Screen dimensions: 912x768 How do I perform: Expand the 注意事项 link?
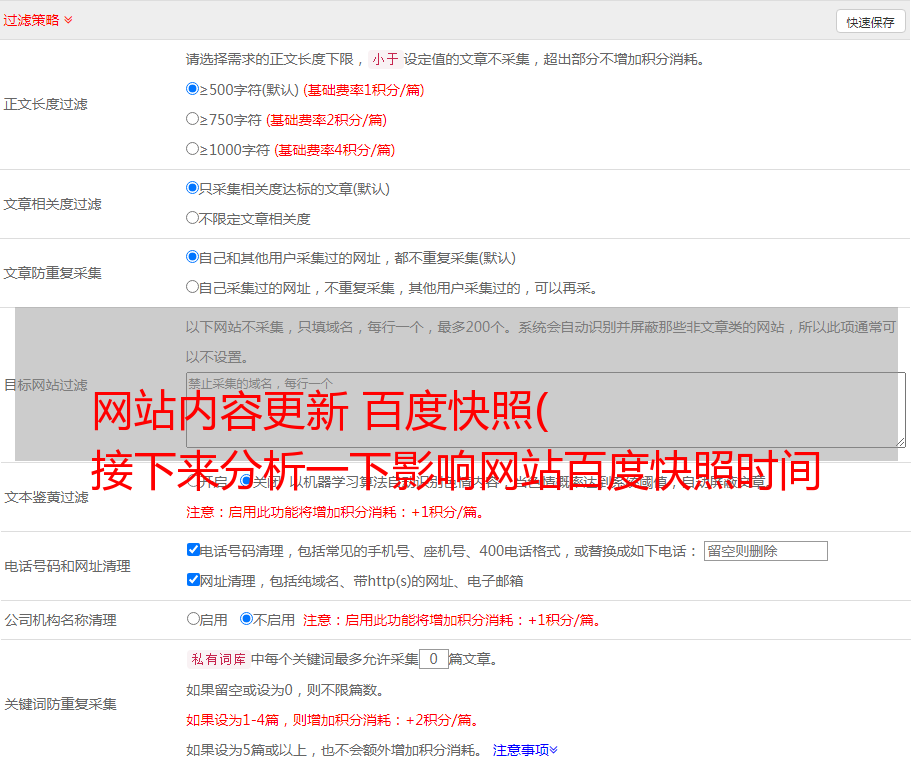(x=525, y=749)
